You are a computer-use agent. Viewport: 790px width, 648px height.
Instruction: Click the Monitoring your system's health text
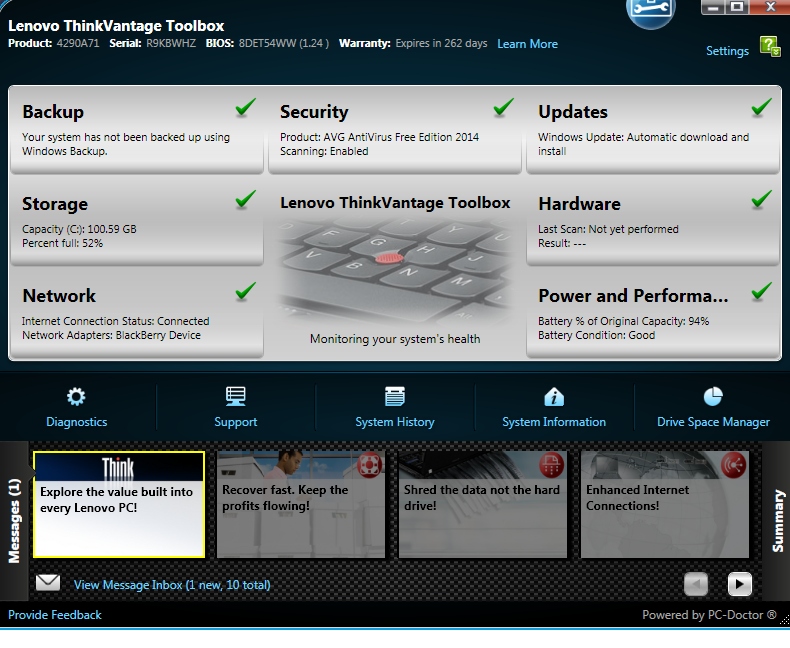395,339
